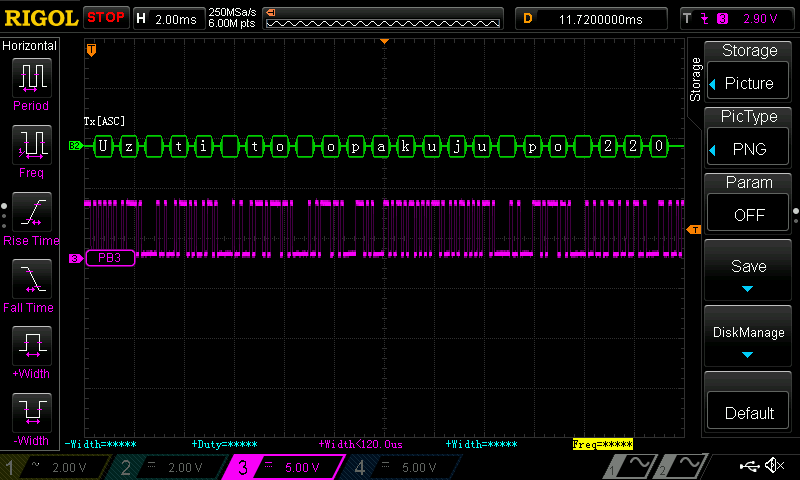Click the +Width=***** measurement readout
This screenshot has height=480, width=800.
482,444
